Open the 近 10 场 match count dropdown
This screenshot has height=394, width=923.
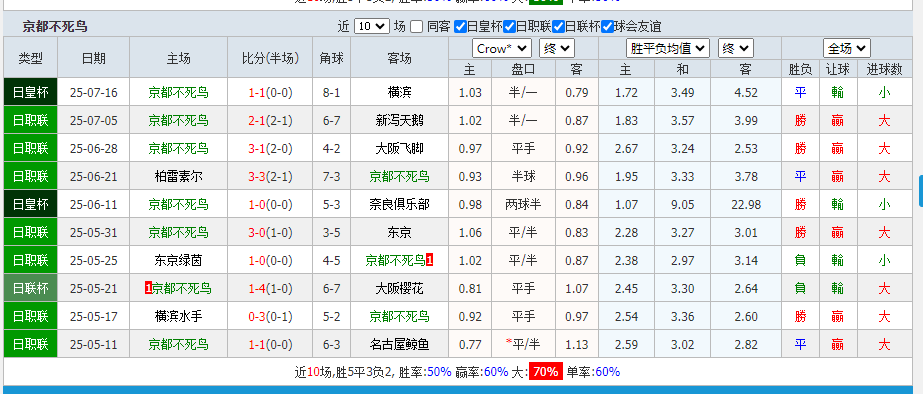(372, 26)
